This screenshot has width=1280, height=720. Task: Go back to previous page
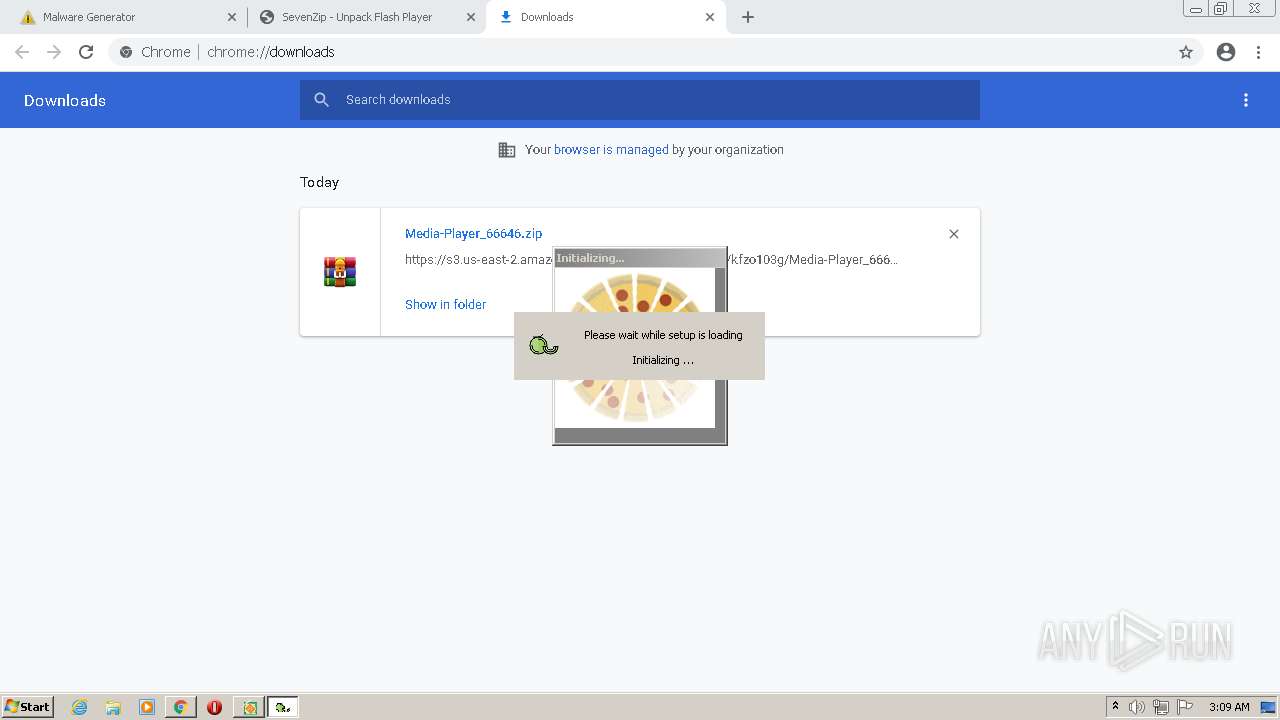tap(22, 52)
